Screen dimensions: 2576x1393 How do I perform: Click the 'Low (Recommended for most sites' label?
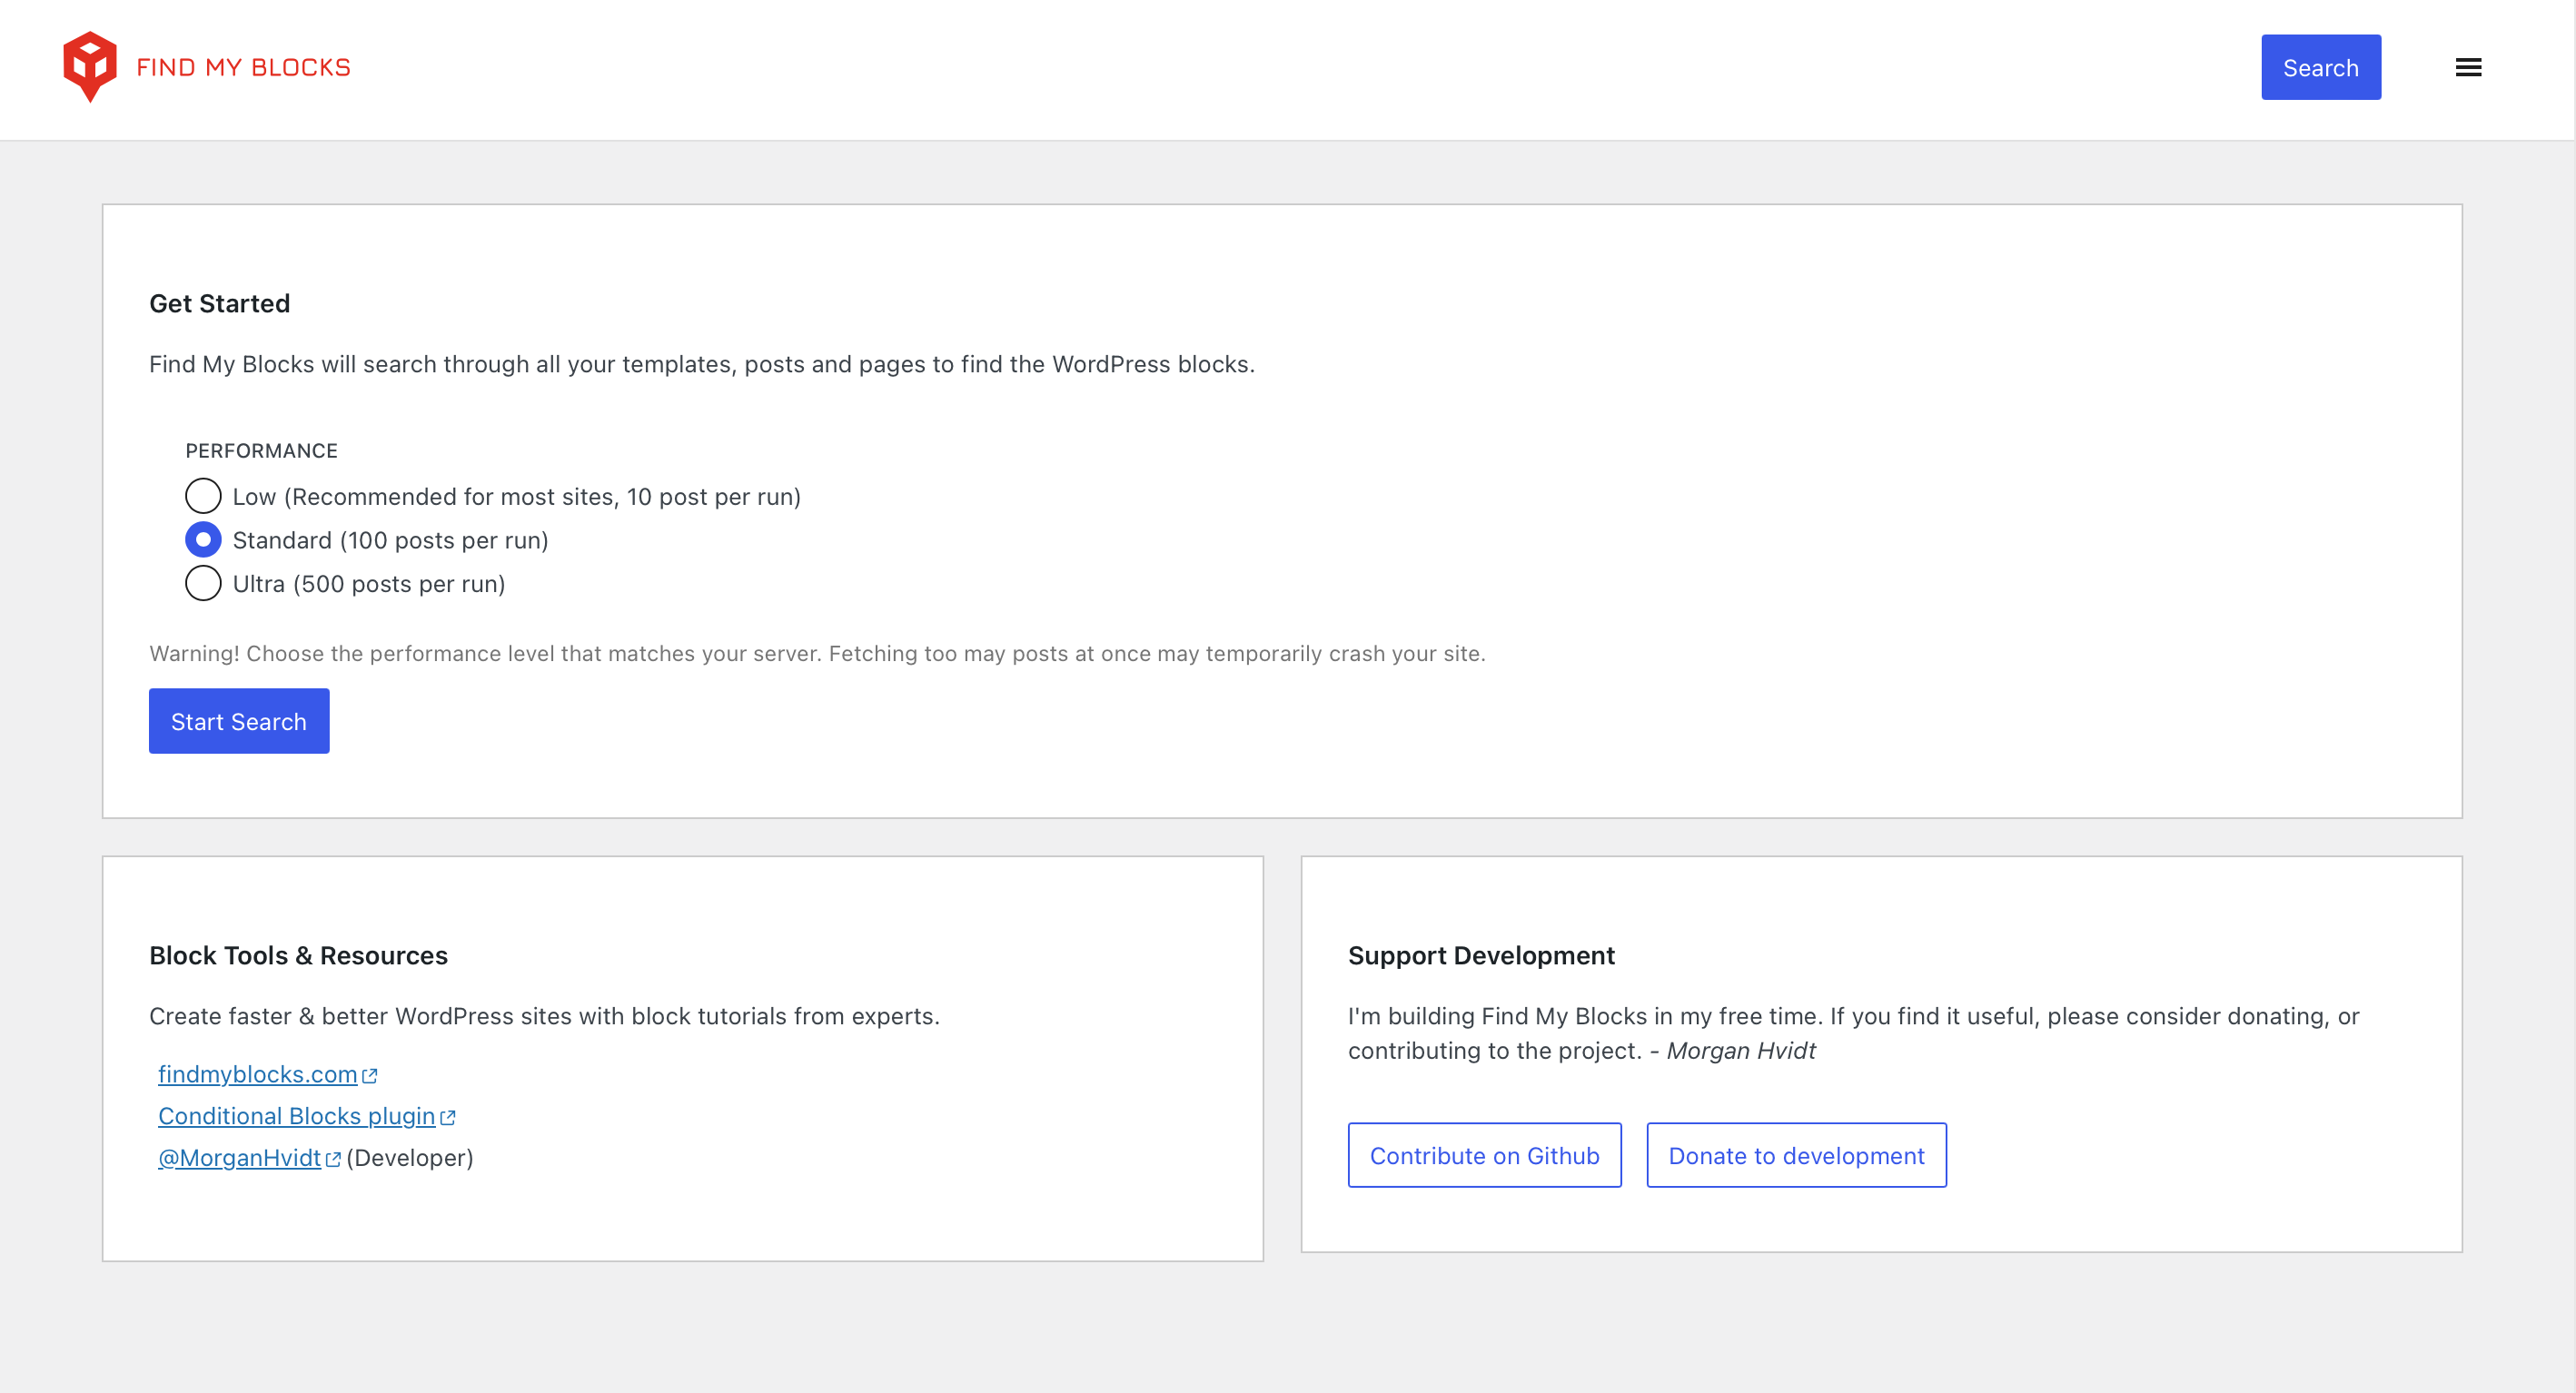[x=516, y=497]
